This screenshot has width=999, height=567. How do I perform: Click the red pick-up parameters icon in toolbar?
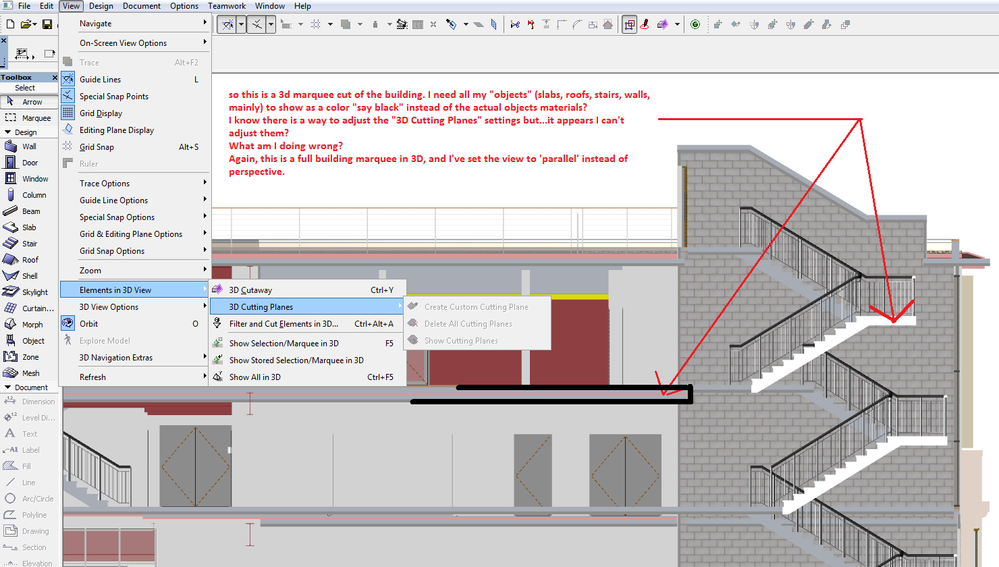(645, 24)
